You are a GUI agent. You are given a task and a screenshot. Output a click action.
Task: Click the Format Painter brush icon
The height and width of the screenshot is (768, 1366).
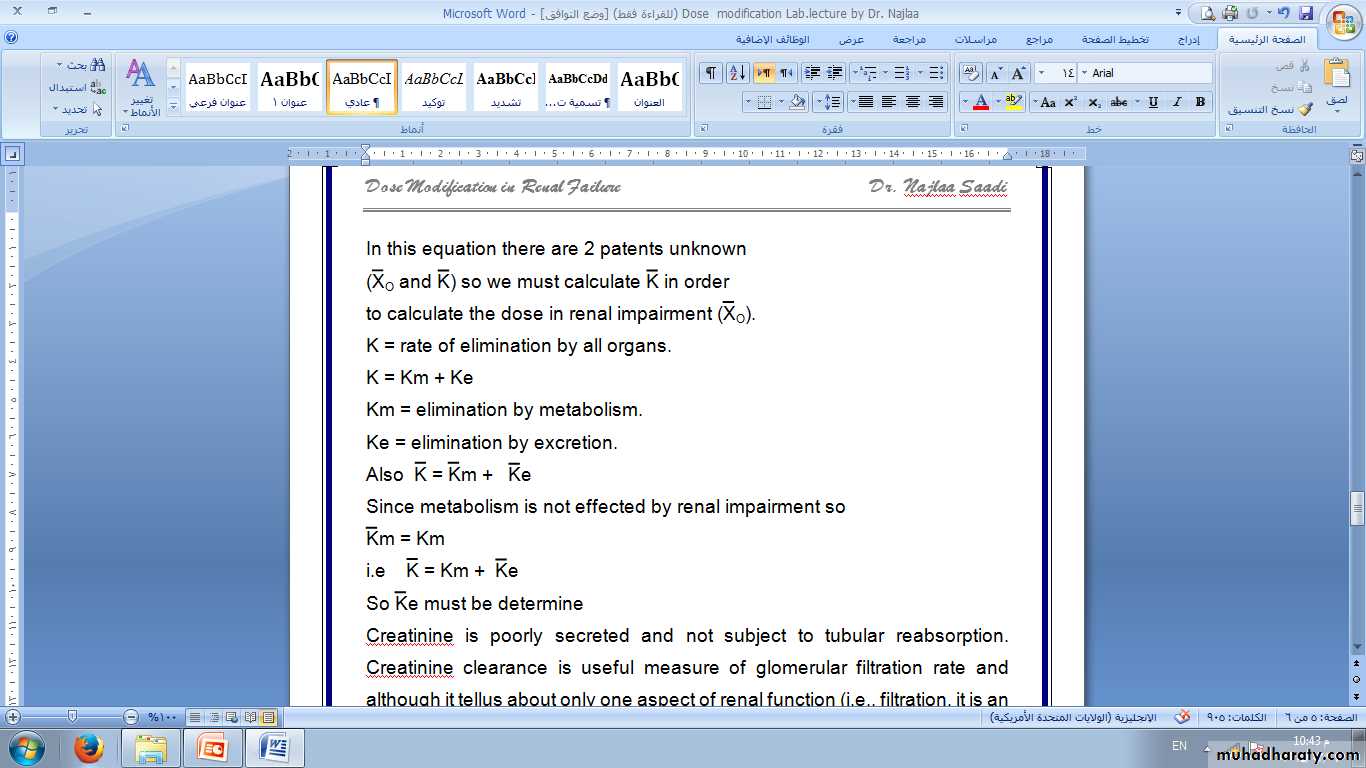pyautogui.click(x=1305, y=110)
